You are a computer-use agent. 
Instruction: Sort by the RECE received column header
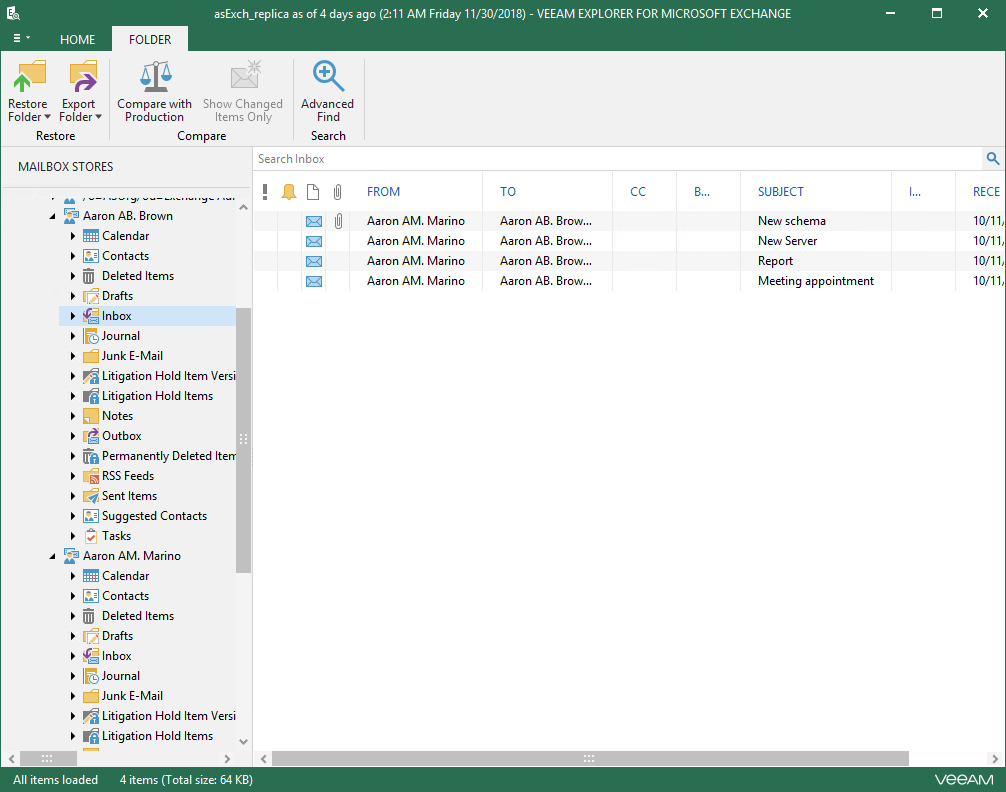coord(986,191)
